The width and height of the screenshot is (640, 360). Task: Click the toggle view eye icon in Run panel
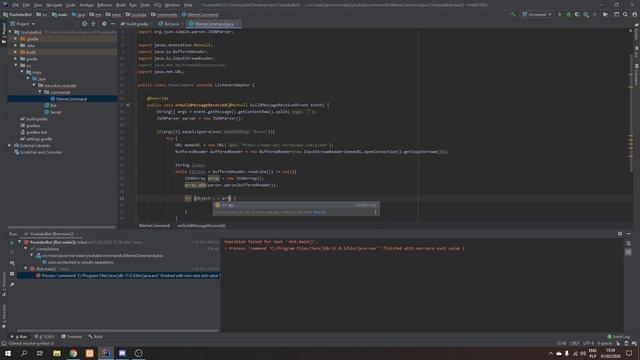(x=12, y=263)
